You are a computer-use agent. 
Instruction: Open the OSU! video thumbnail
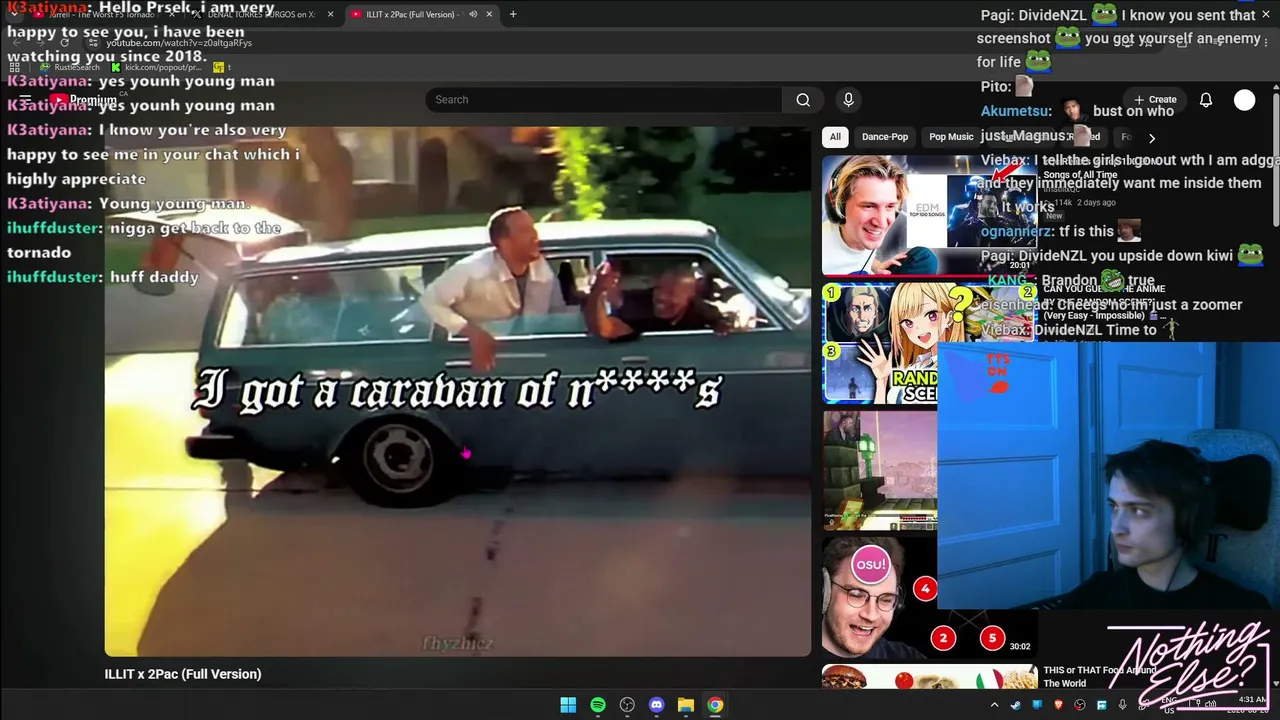point(929,598)
